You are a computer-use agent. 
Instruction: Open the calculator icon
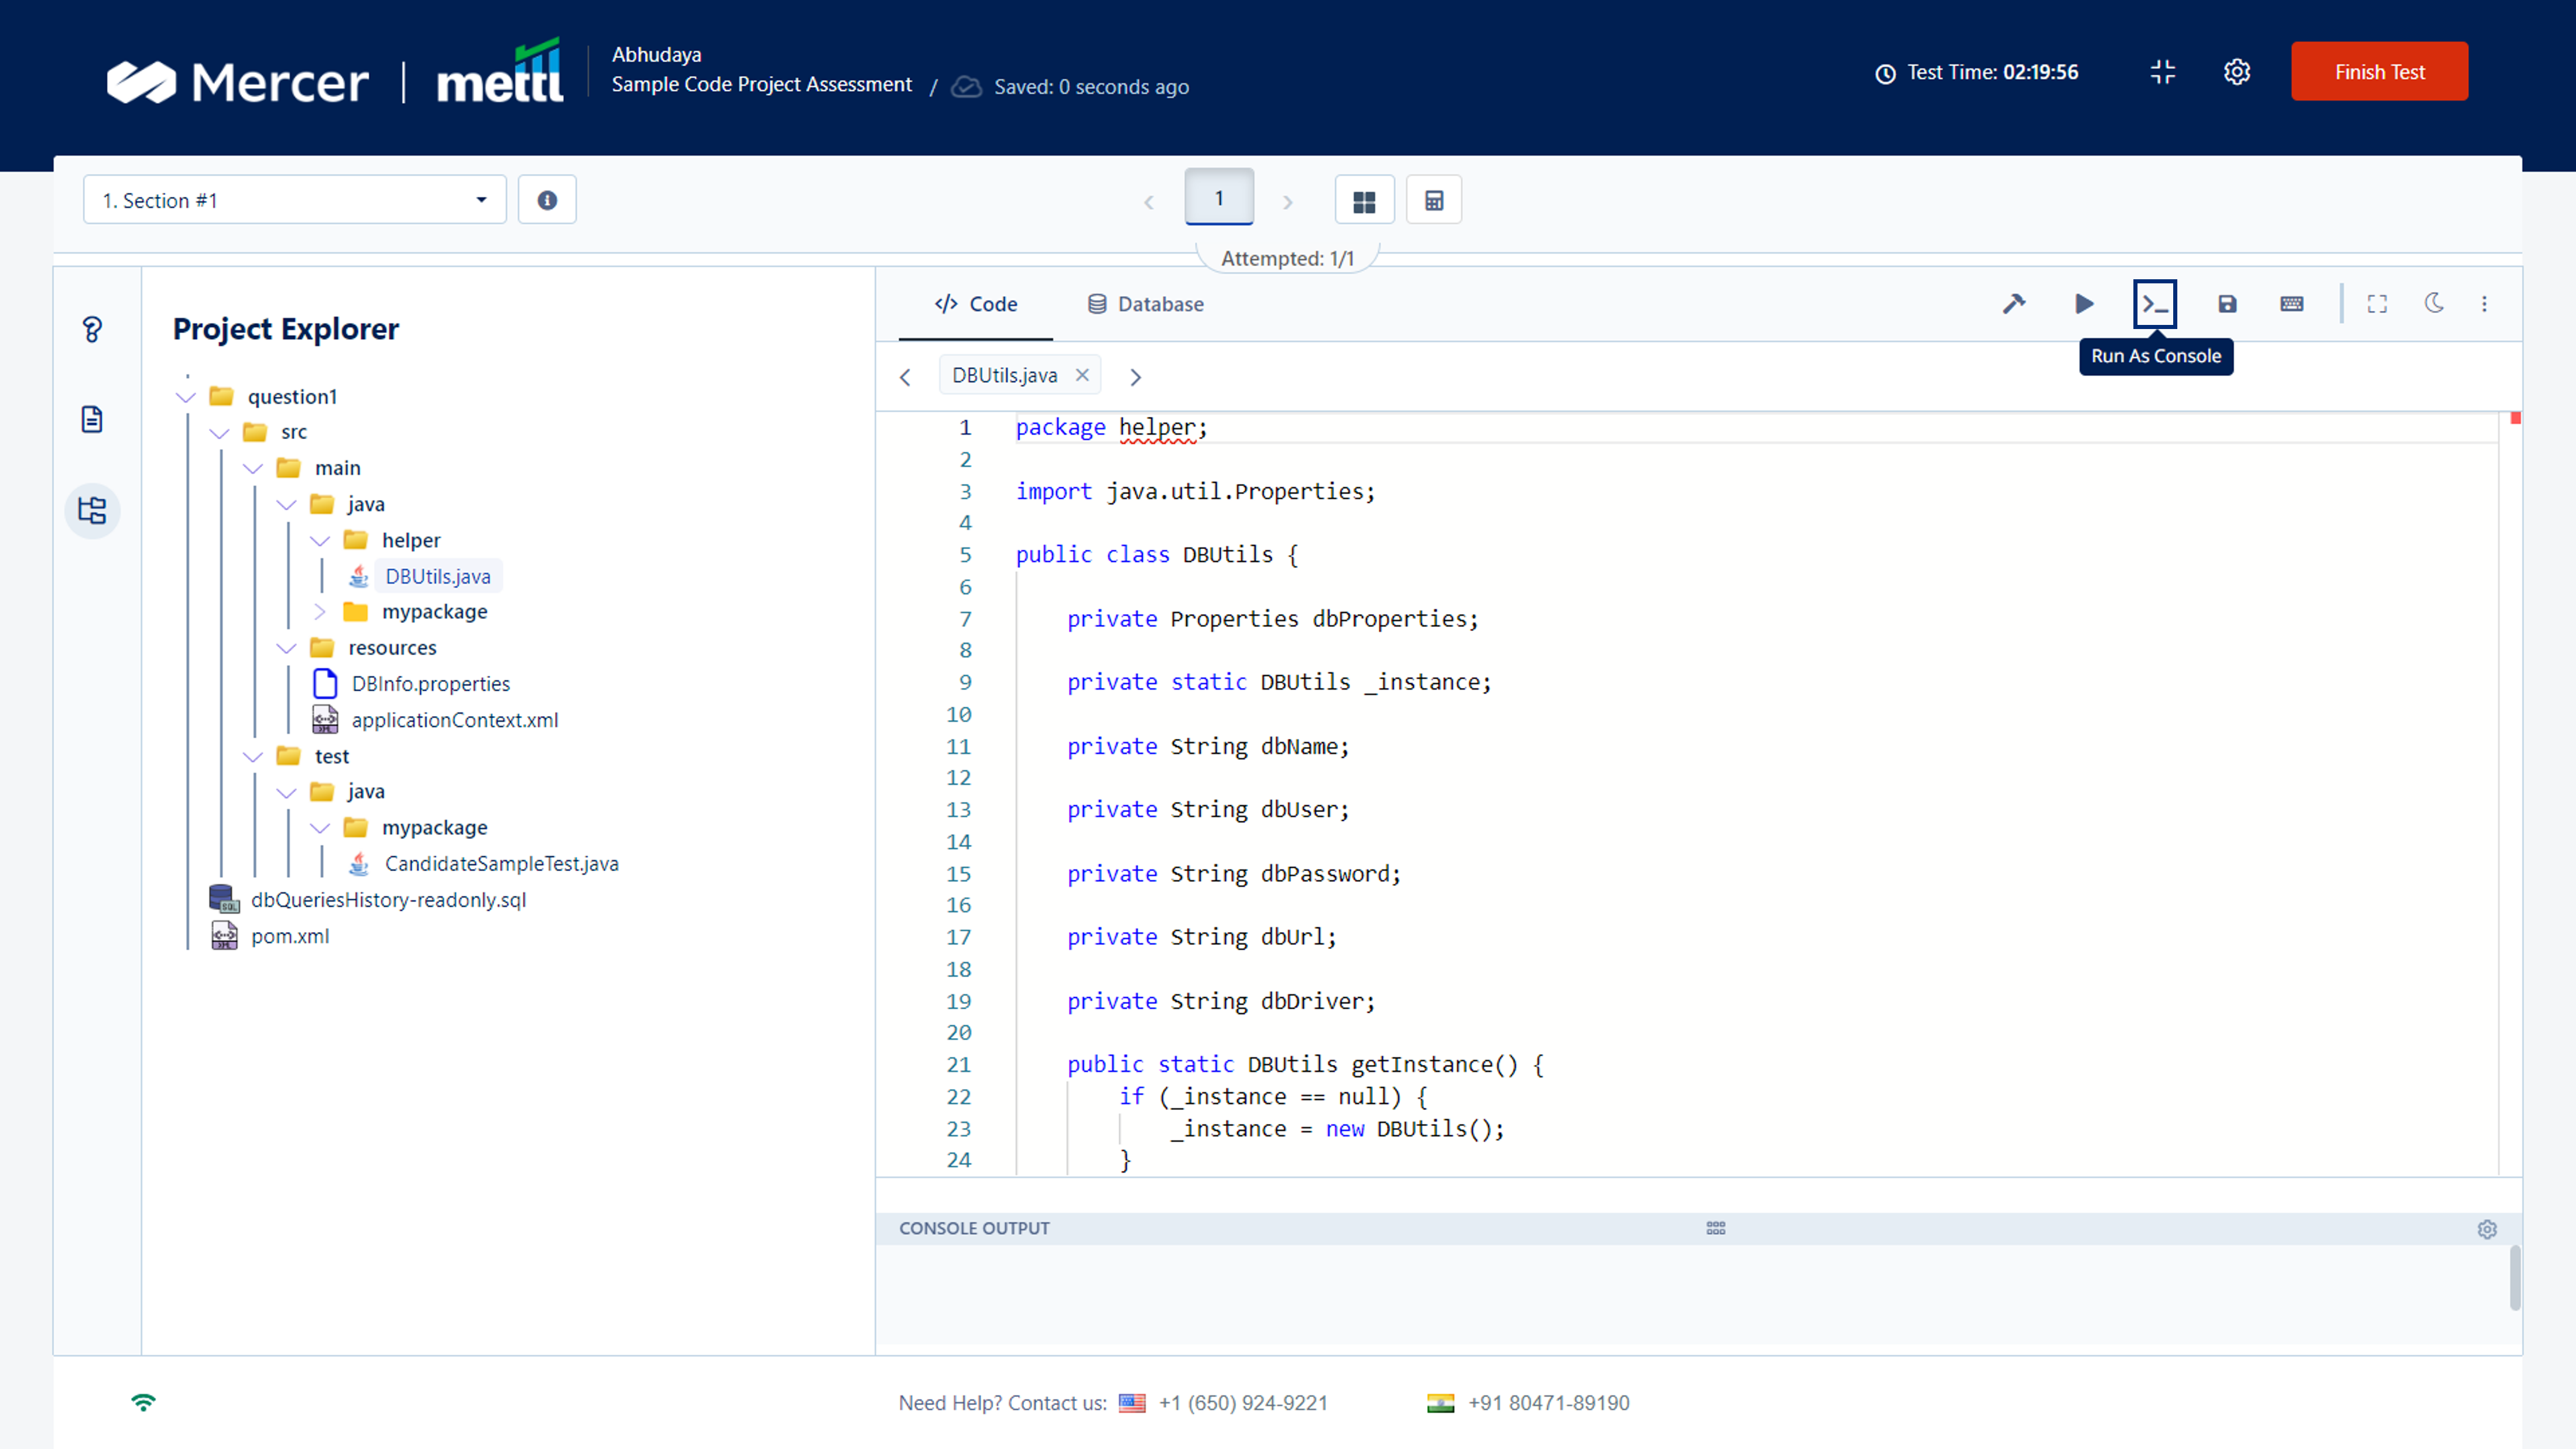(1434, 200)
